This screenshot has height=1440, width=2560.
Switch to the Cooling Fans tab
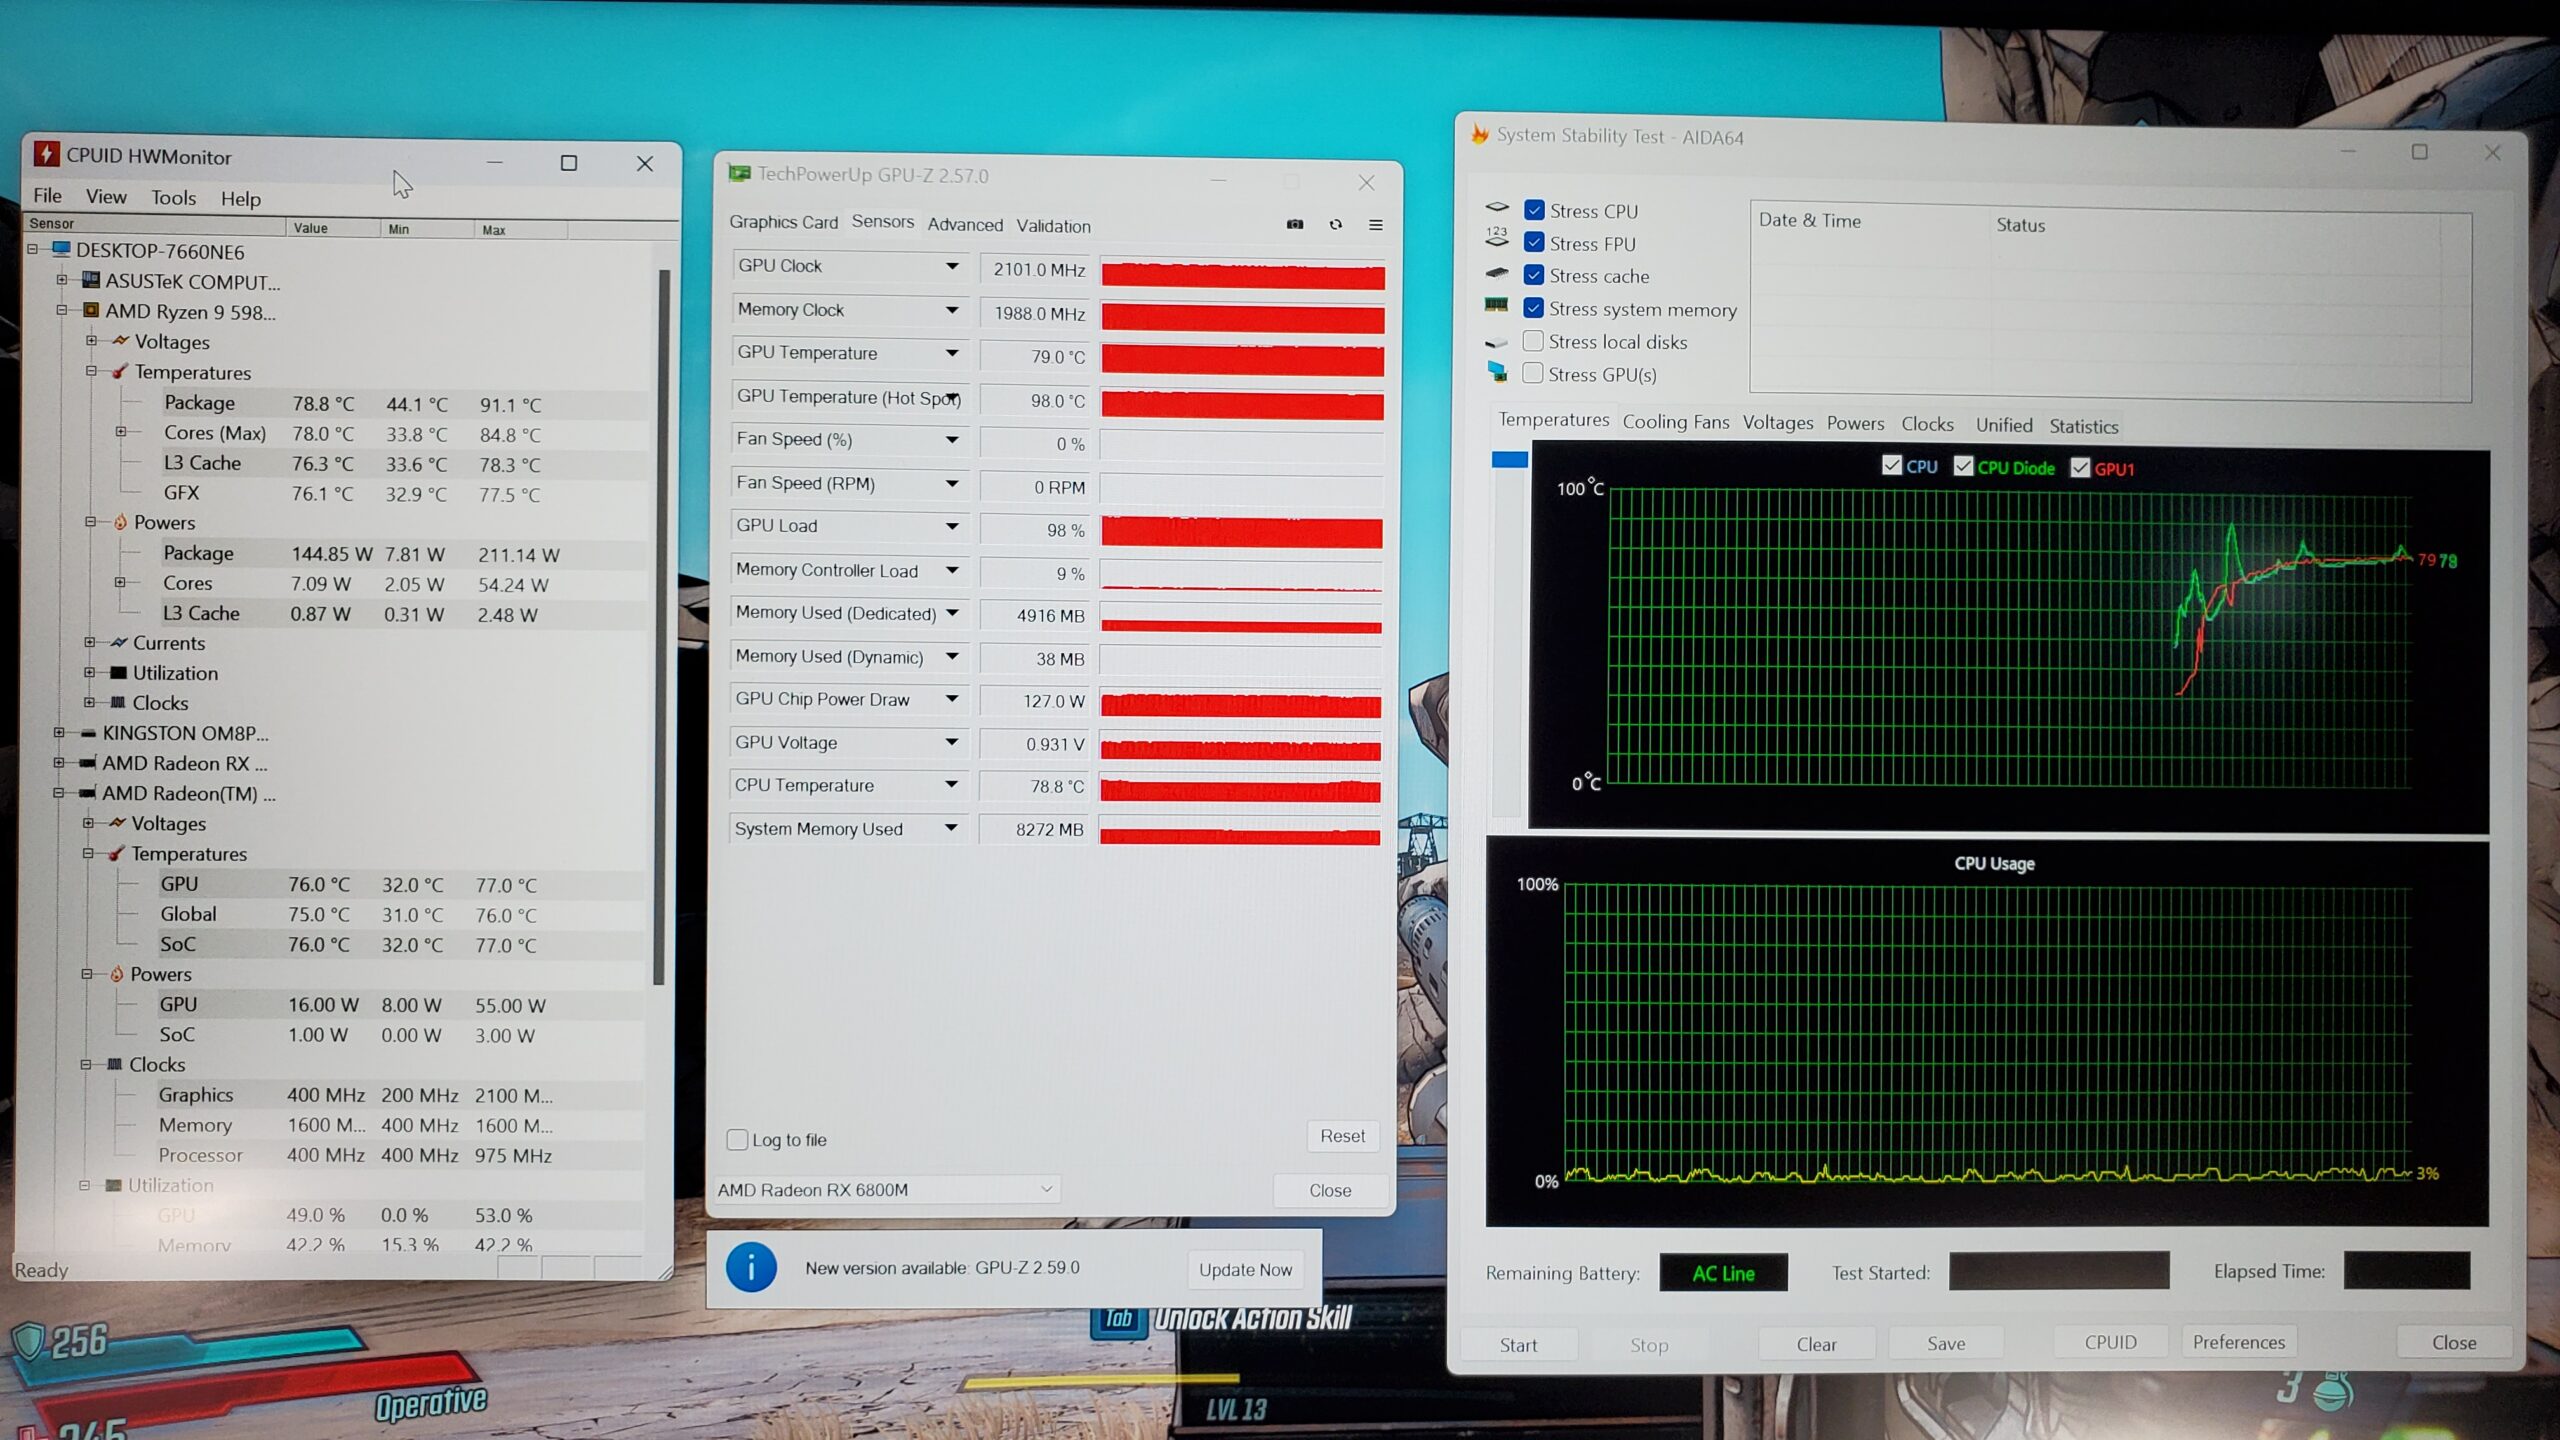1675,422
